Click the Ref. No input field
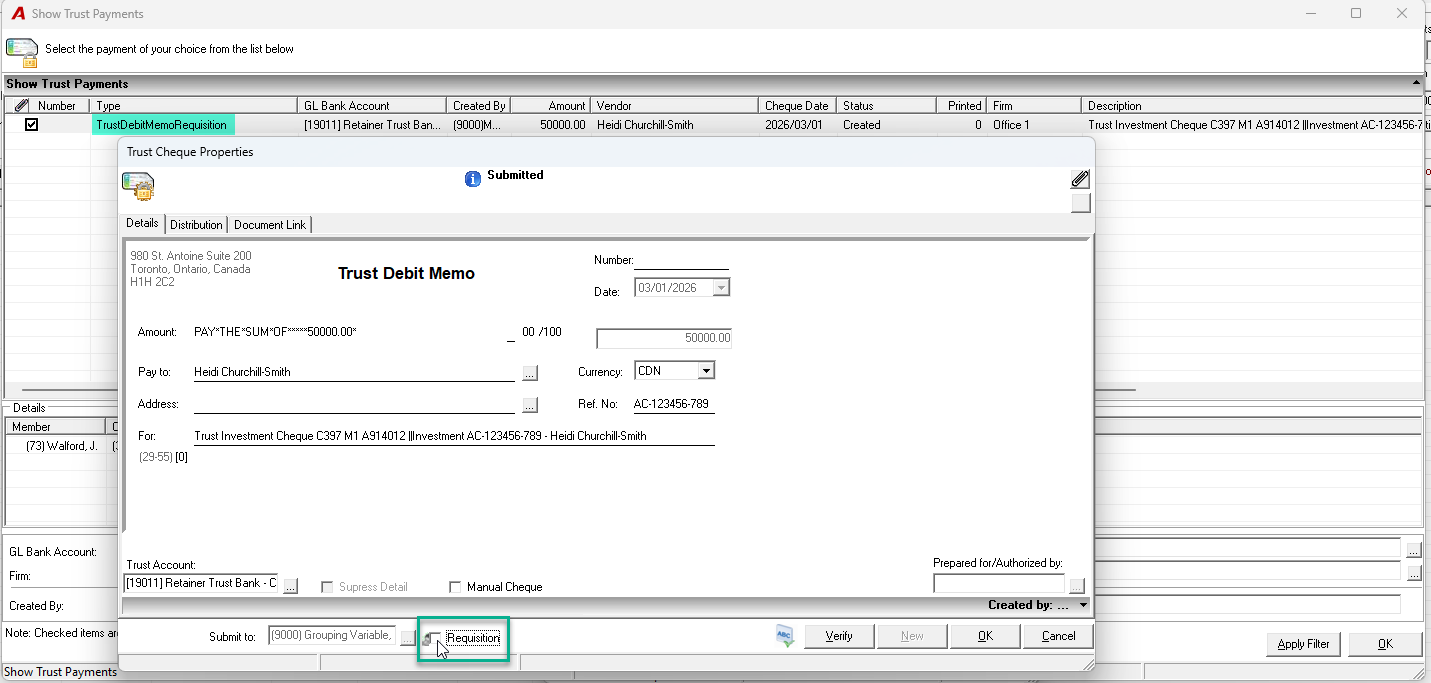 (x=674, y=404)
